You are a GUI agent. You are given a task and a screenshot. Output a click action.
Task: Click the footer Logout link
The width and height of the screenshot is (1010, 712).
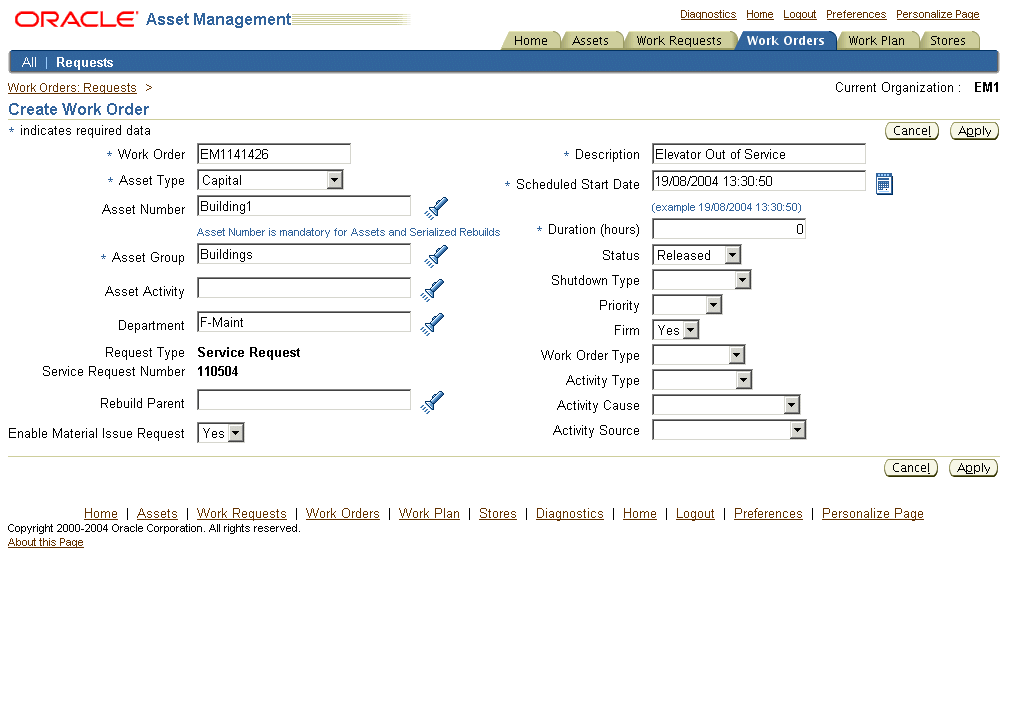[x=695, y=514]
